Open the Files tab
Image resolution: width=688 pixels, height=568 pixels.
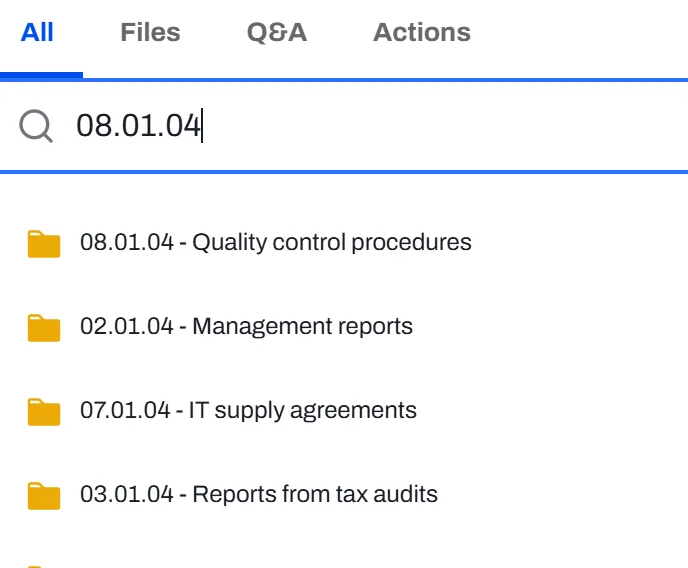[x=150, y=33]
